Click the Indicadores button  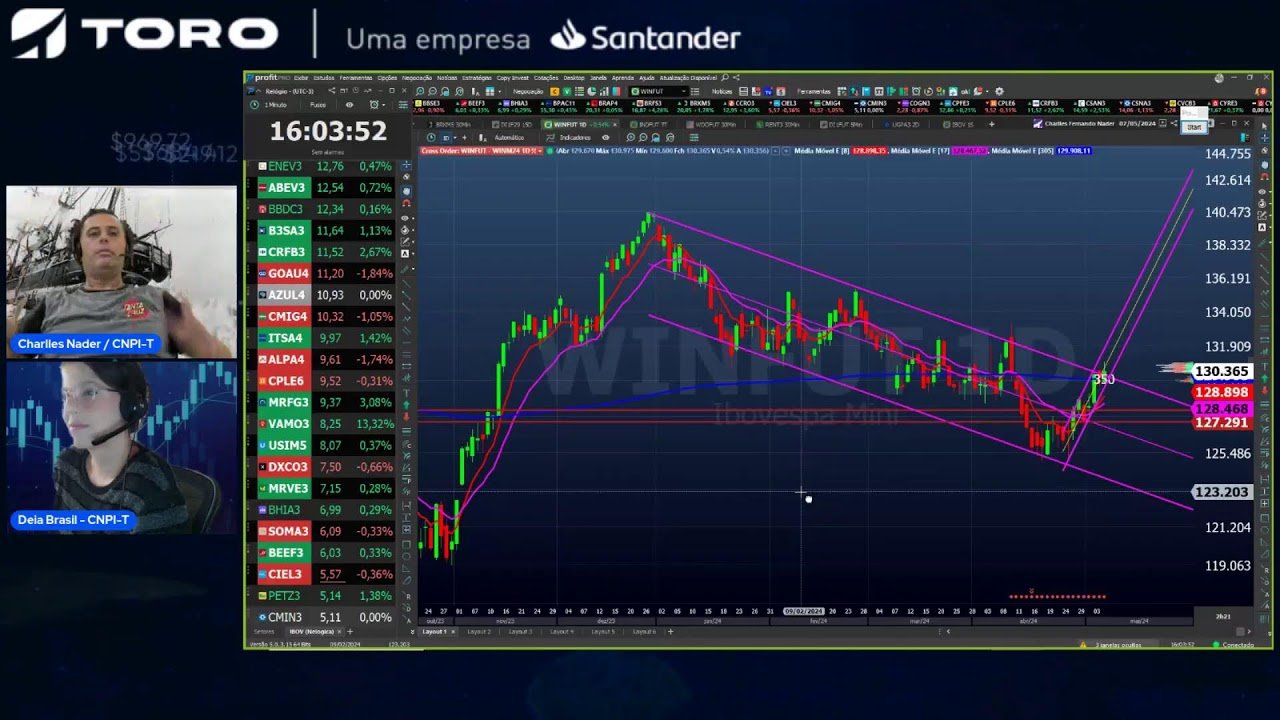pos(566,137)
